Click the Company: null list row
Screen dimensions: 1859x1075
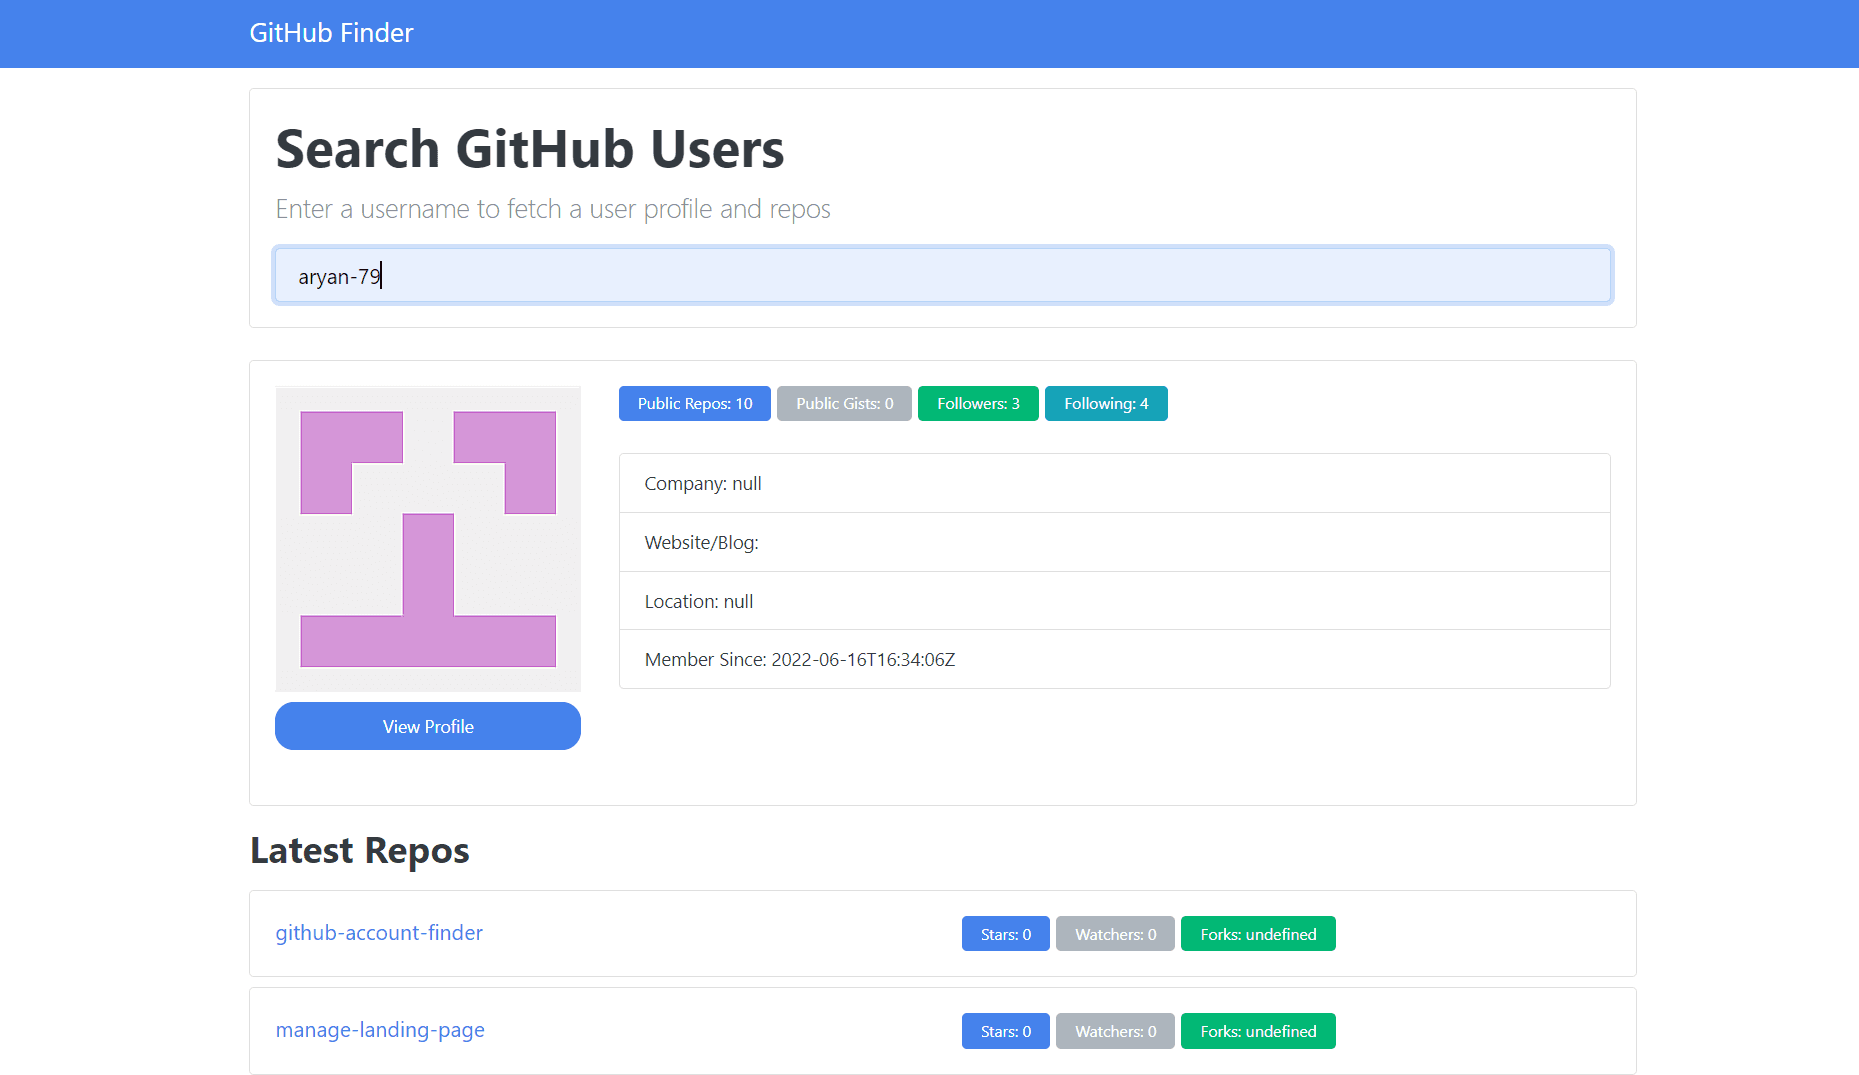1114,484
